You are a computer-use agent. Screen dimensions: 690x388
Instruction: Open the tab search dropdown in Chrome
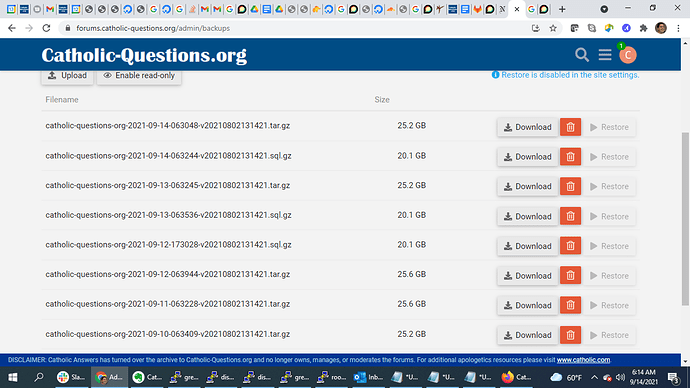coord(604,9)
